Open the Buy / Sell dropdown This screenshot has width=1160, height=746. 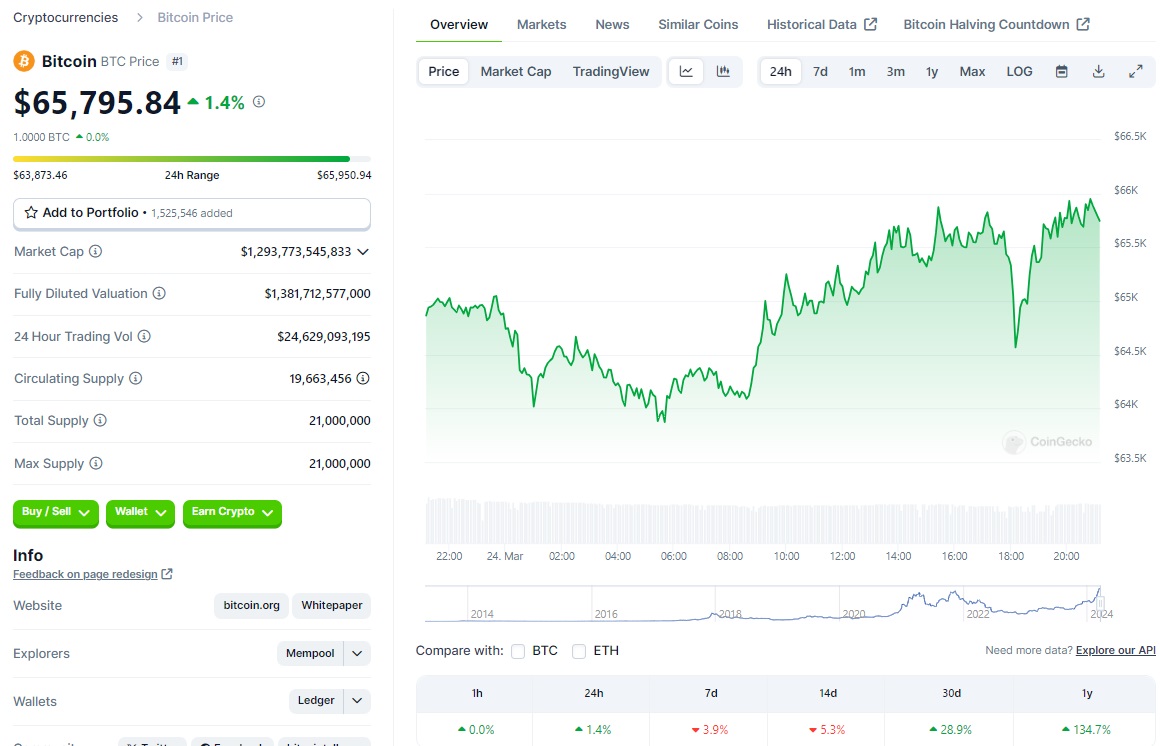pos(55,512)
